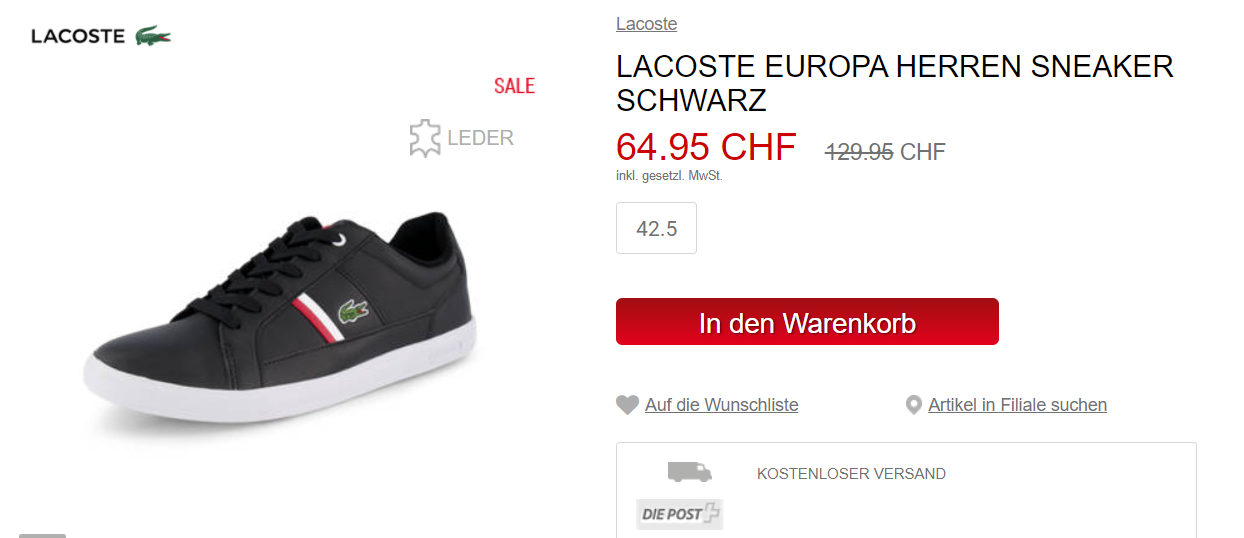
Task: Click the inkl. gesetzl. MwSt. note
Action: [669, 176]
